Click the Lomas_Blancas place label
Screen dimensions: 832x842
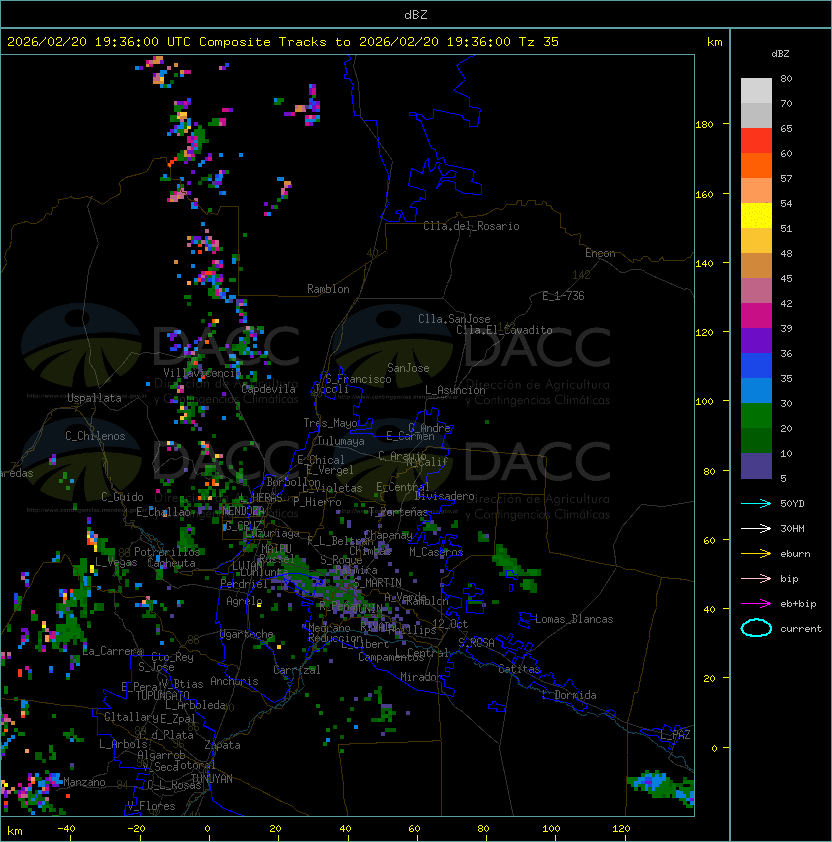574,619
